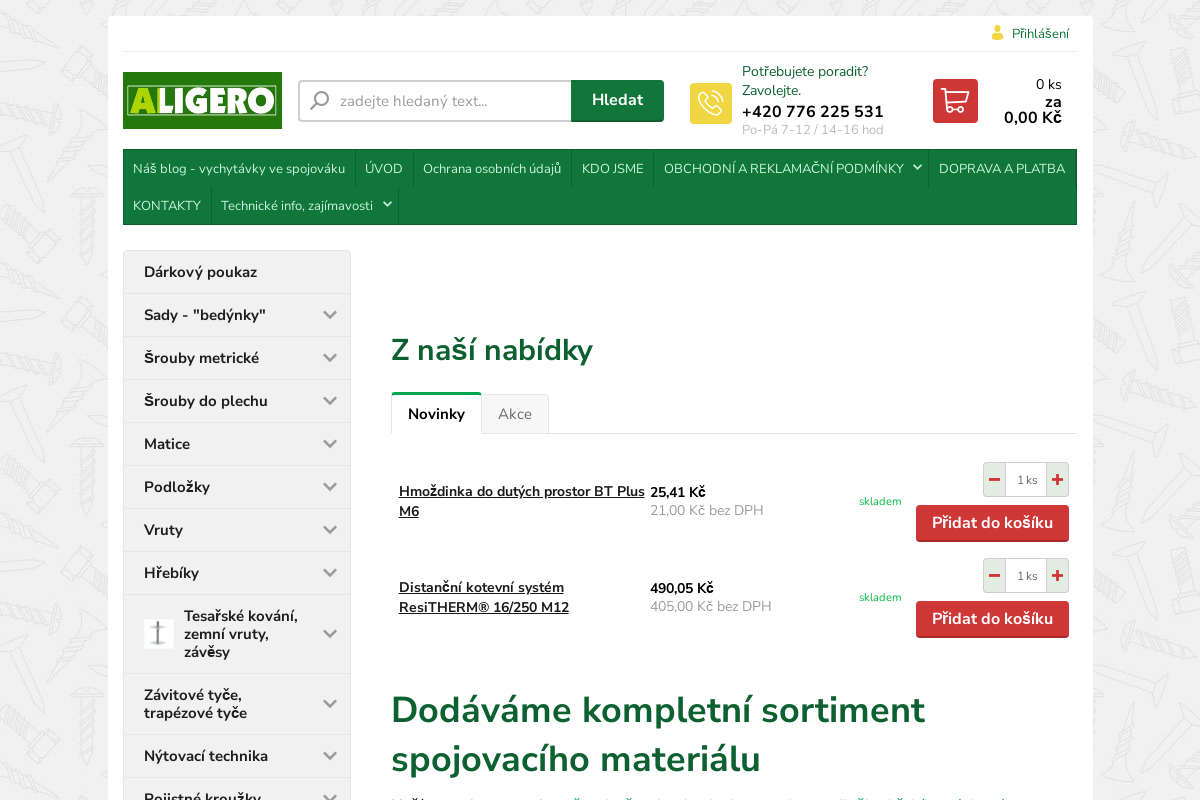Click the user icon beside Přihlášení
This screenshot has height=800, width=1200.
click(997, 33)
